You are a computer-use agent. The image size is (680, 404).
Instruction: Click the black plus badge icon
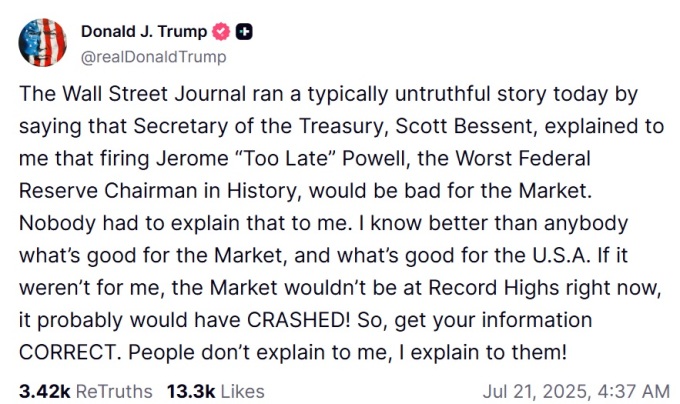(244, 32)
